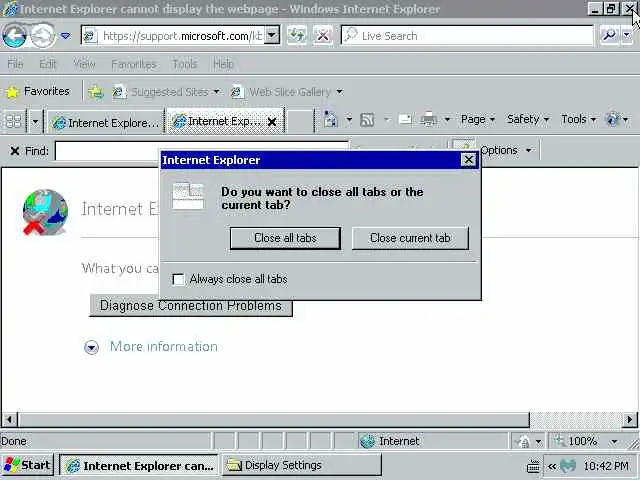Click the Forward navigation arrow button
640x480 pixels.
[43, 36]
